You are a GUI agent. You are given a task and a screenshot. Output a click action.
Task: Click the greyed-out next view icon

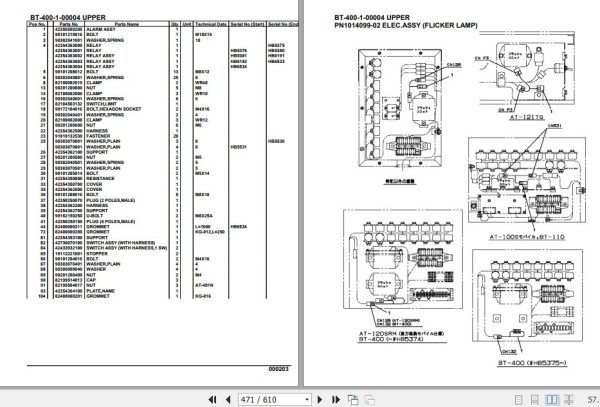369,400
